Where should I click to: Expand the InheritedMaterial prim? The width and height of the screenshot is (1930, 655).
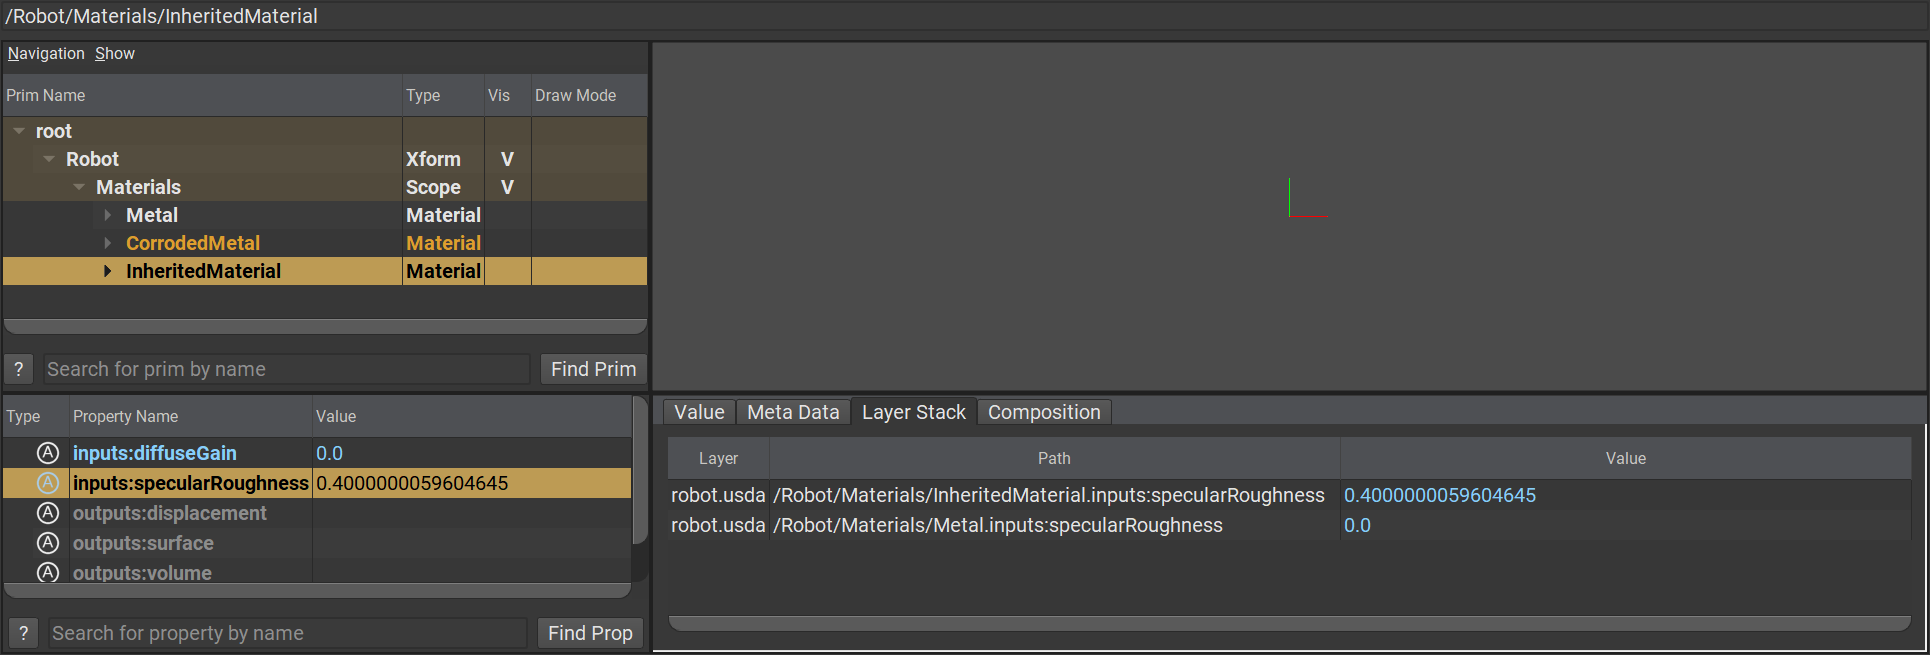pos(108,271)
